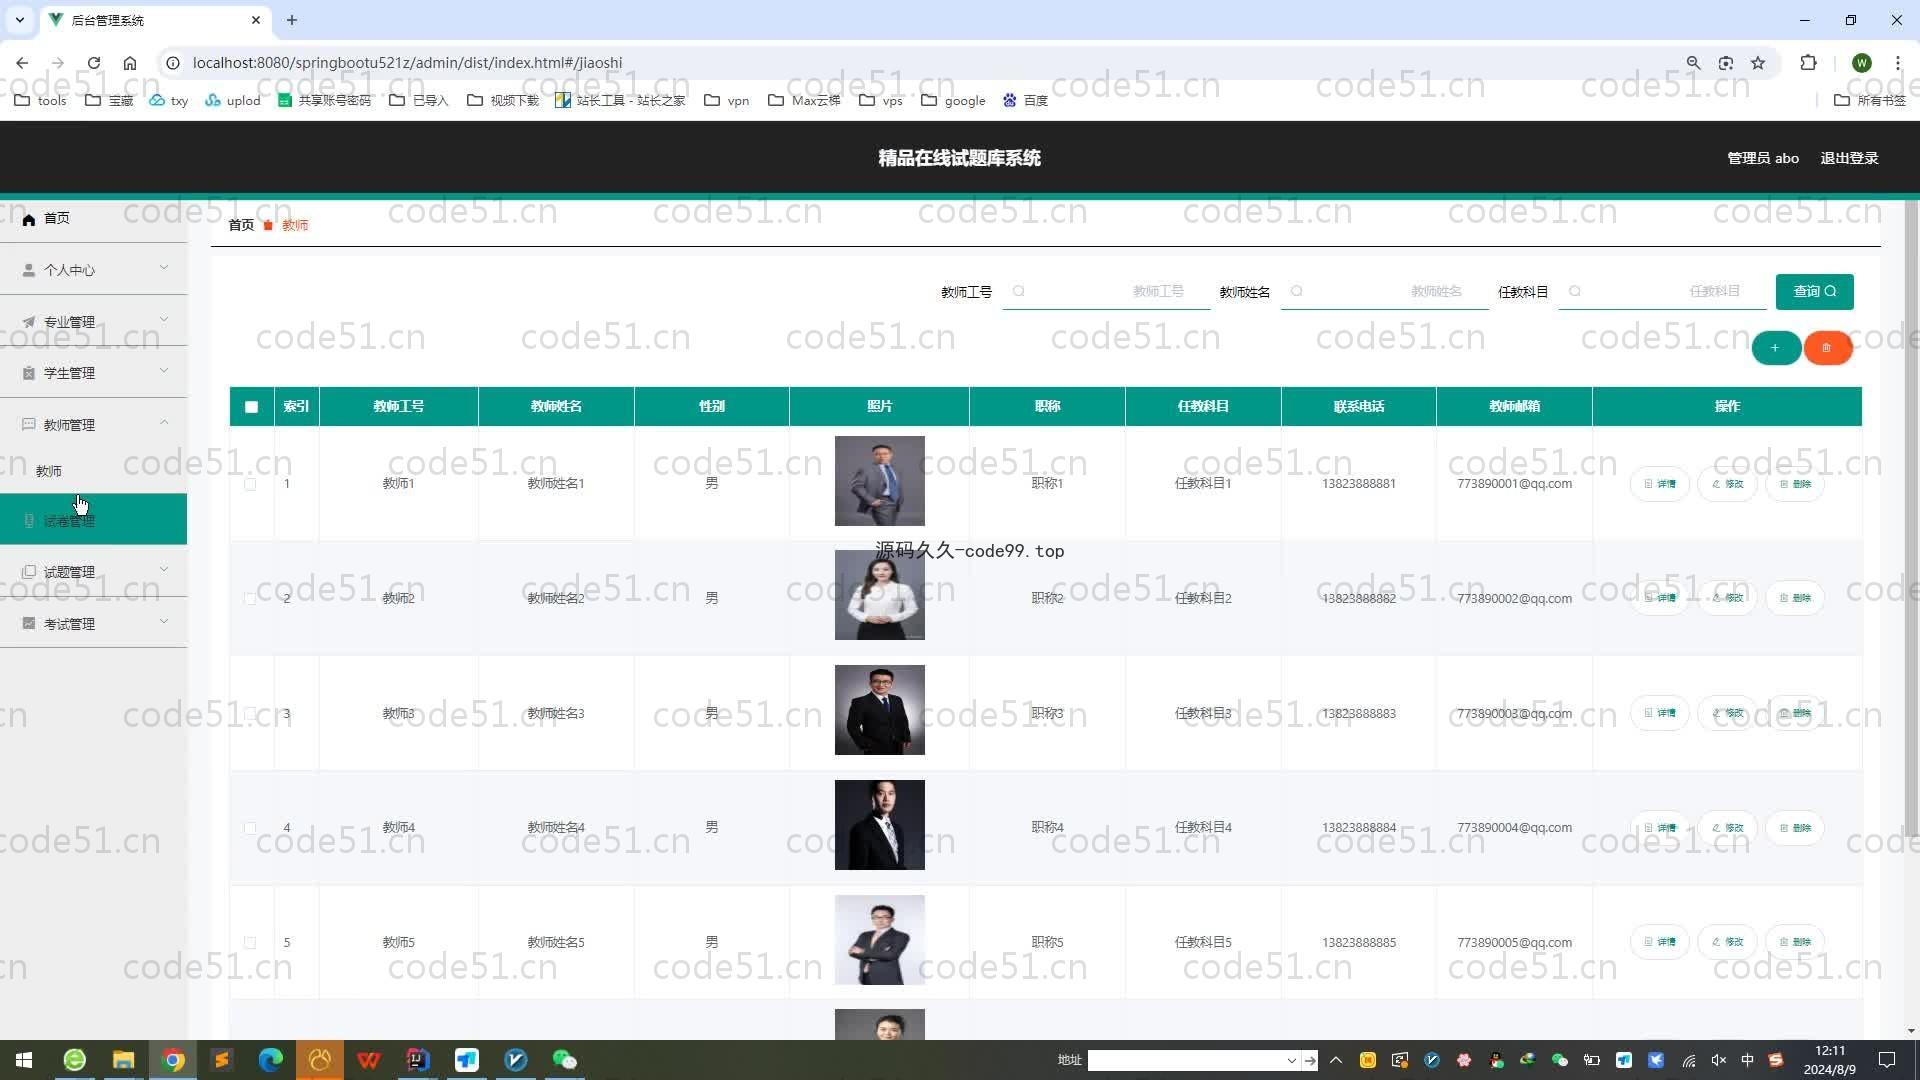
Task: Open WeChat from the taskbar
Action: click(x=565, y=1060)
